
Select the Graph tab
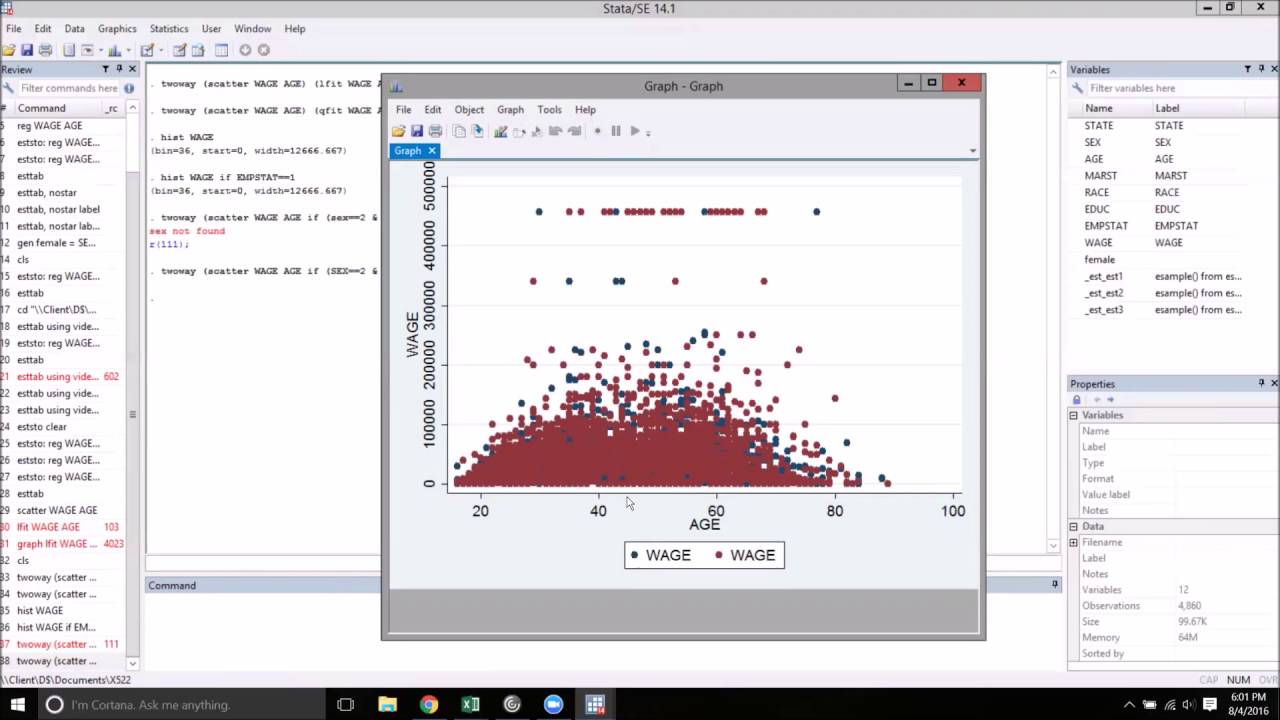[x=407, y=151]
